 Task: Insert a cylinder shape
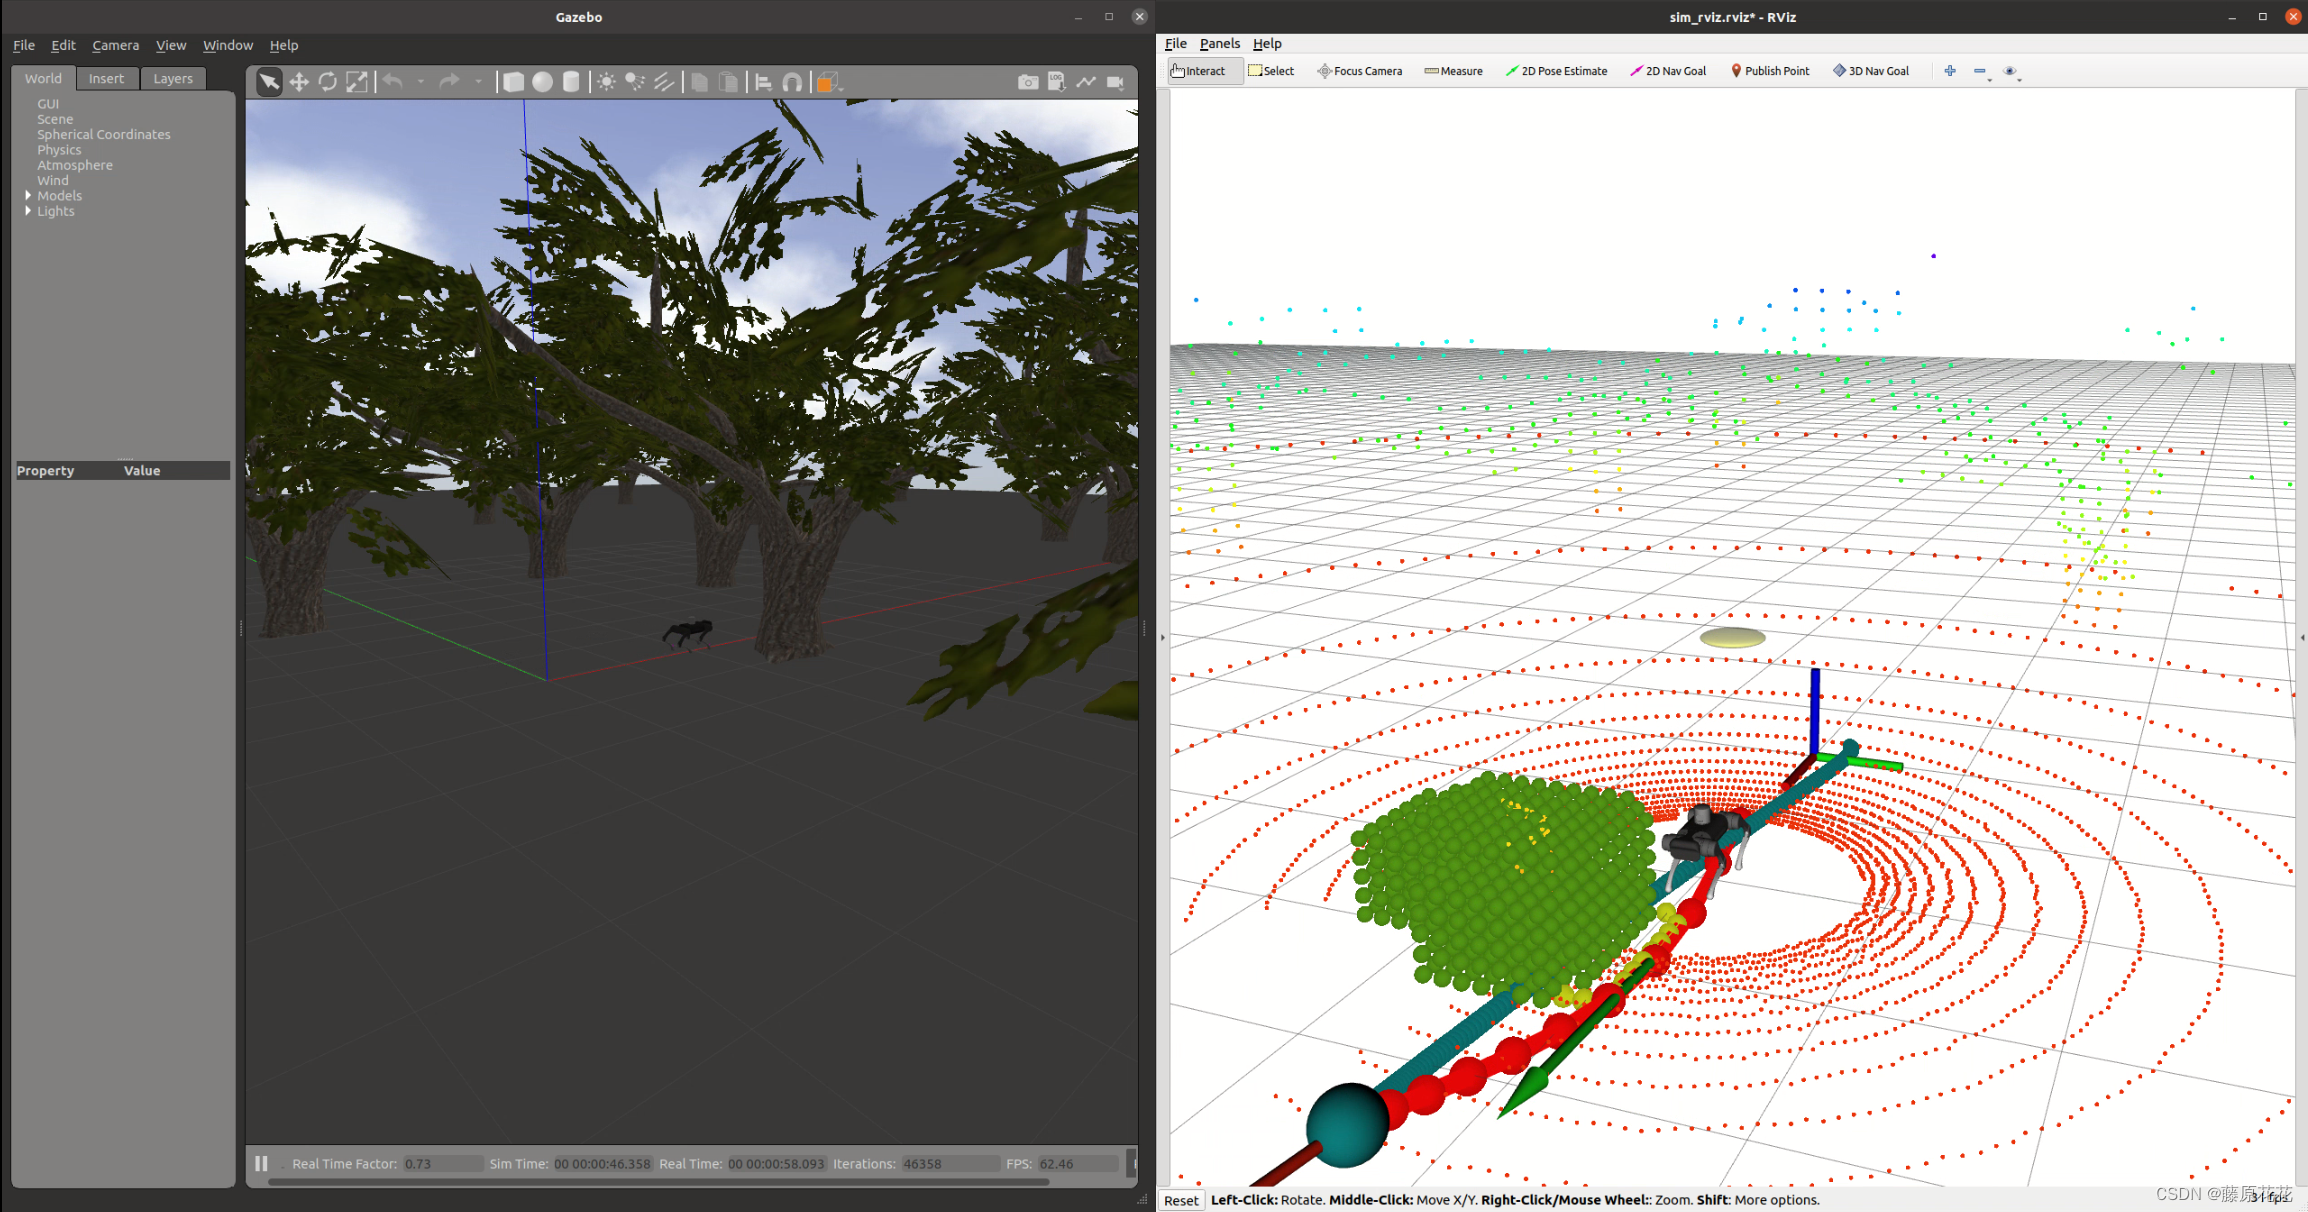(571, 82)
